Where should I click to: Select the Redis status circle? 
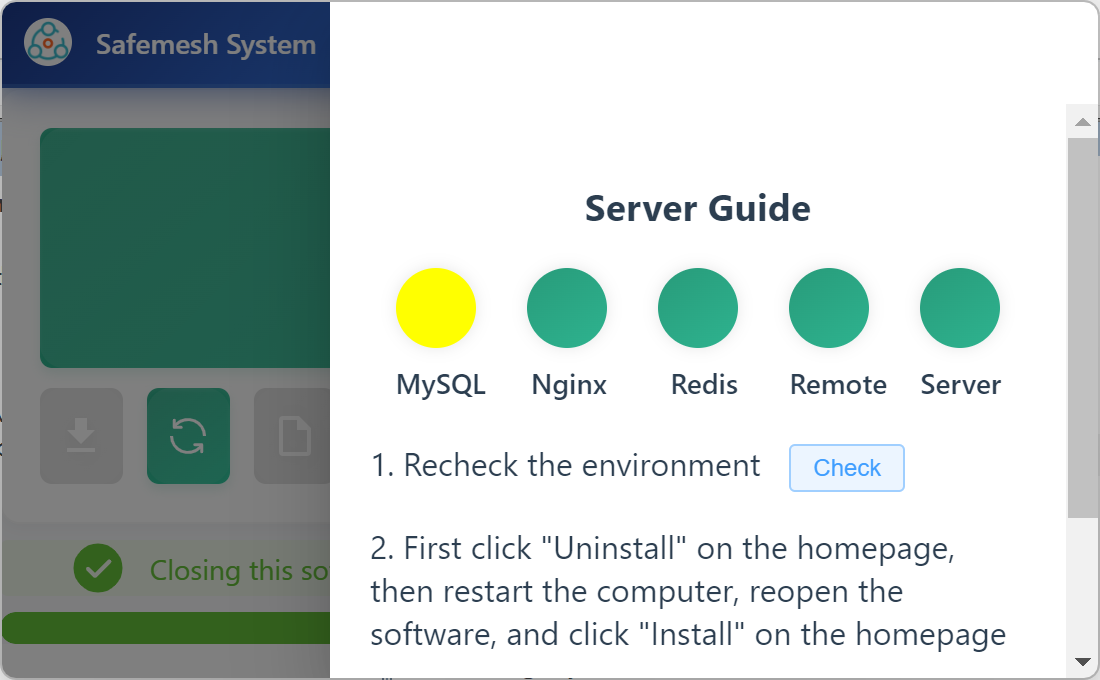(x=698, y=308)
